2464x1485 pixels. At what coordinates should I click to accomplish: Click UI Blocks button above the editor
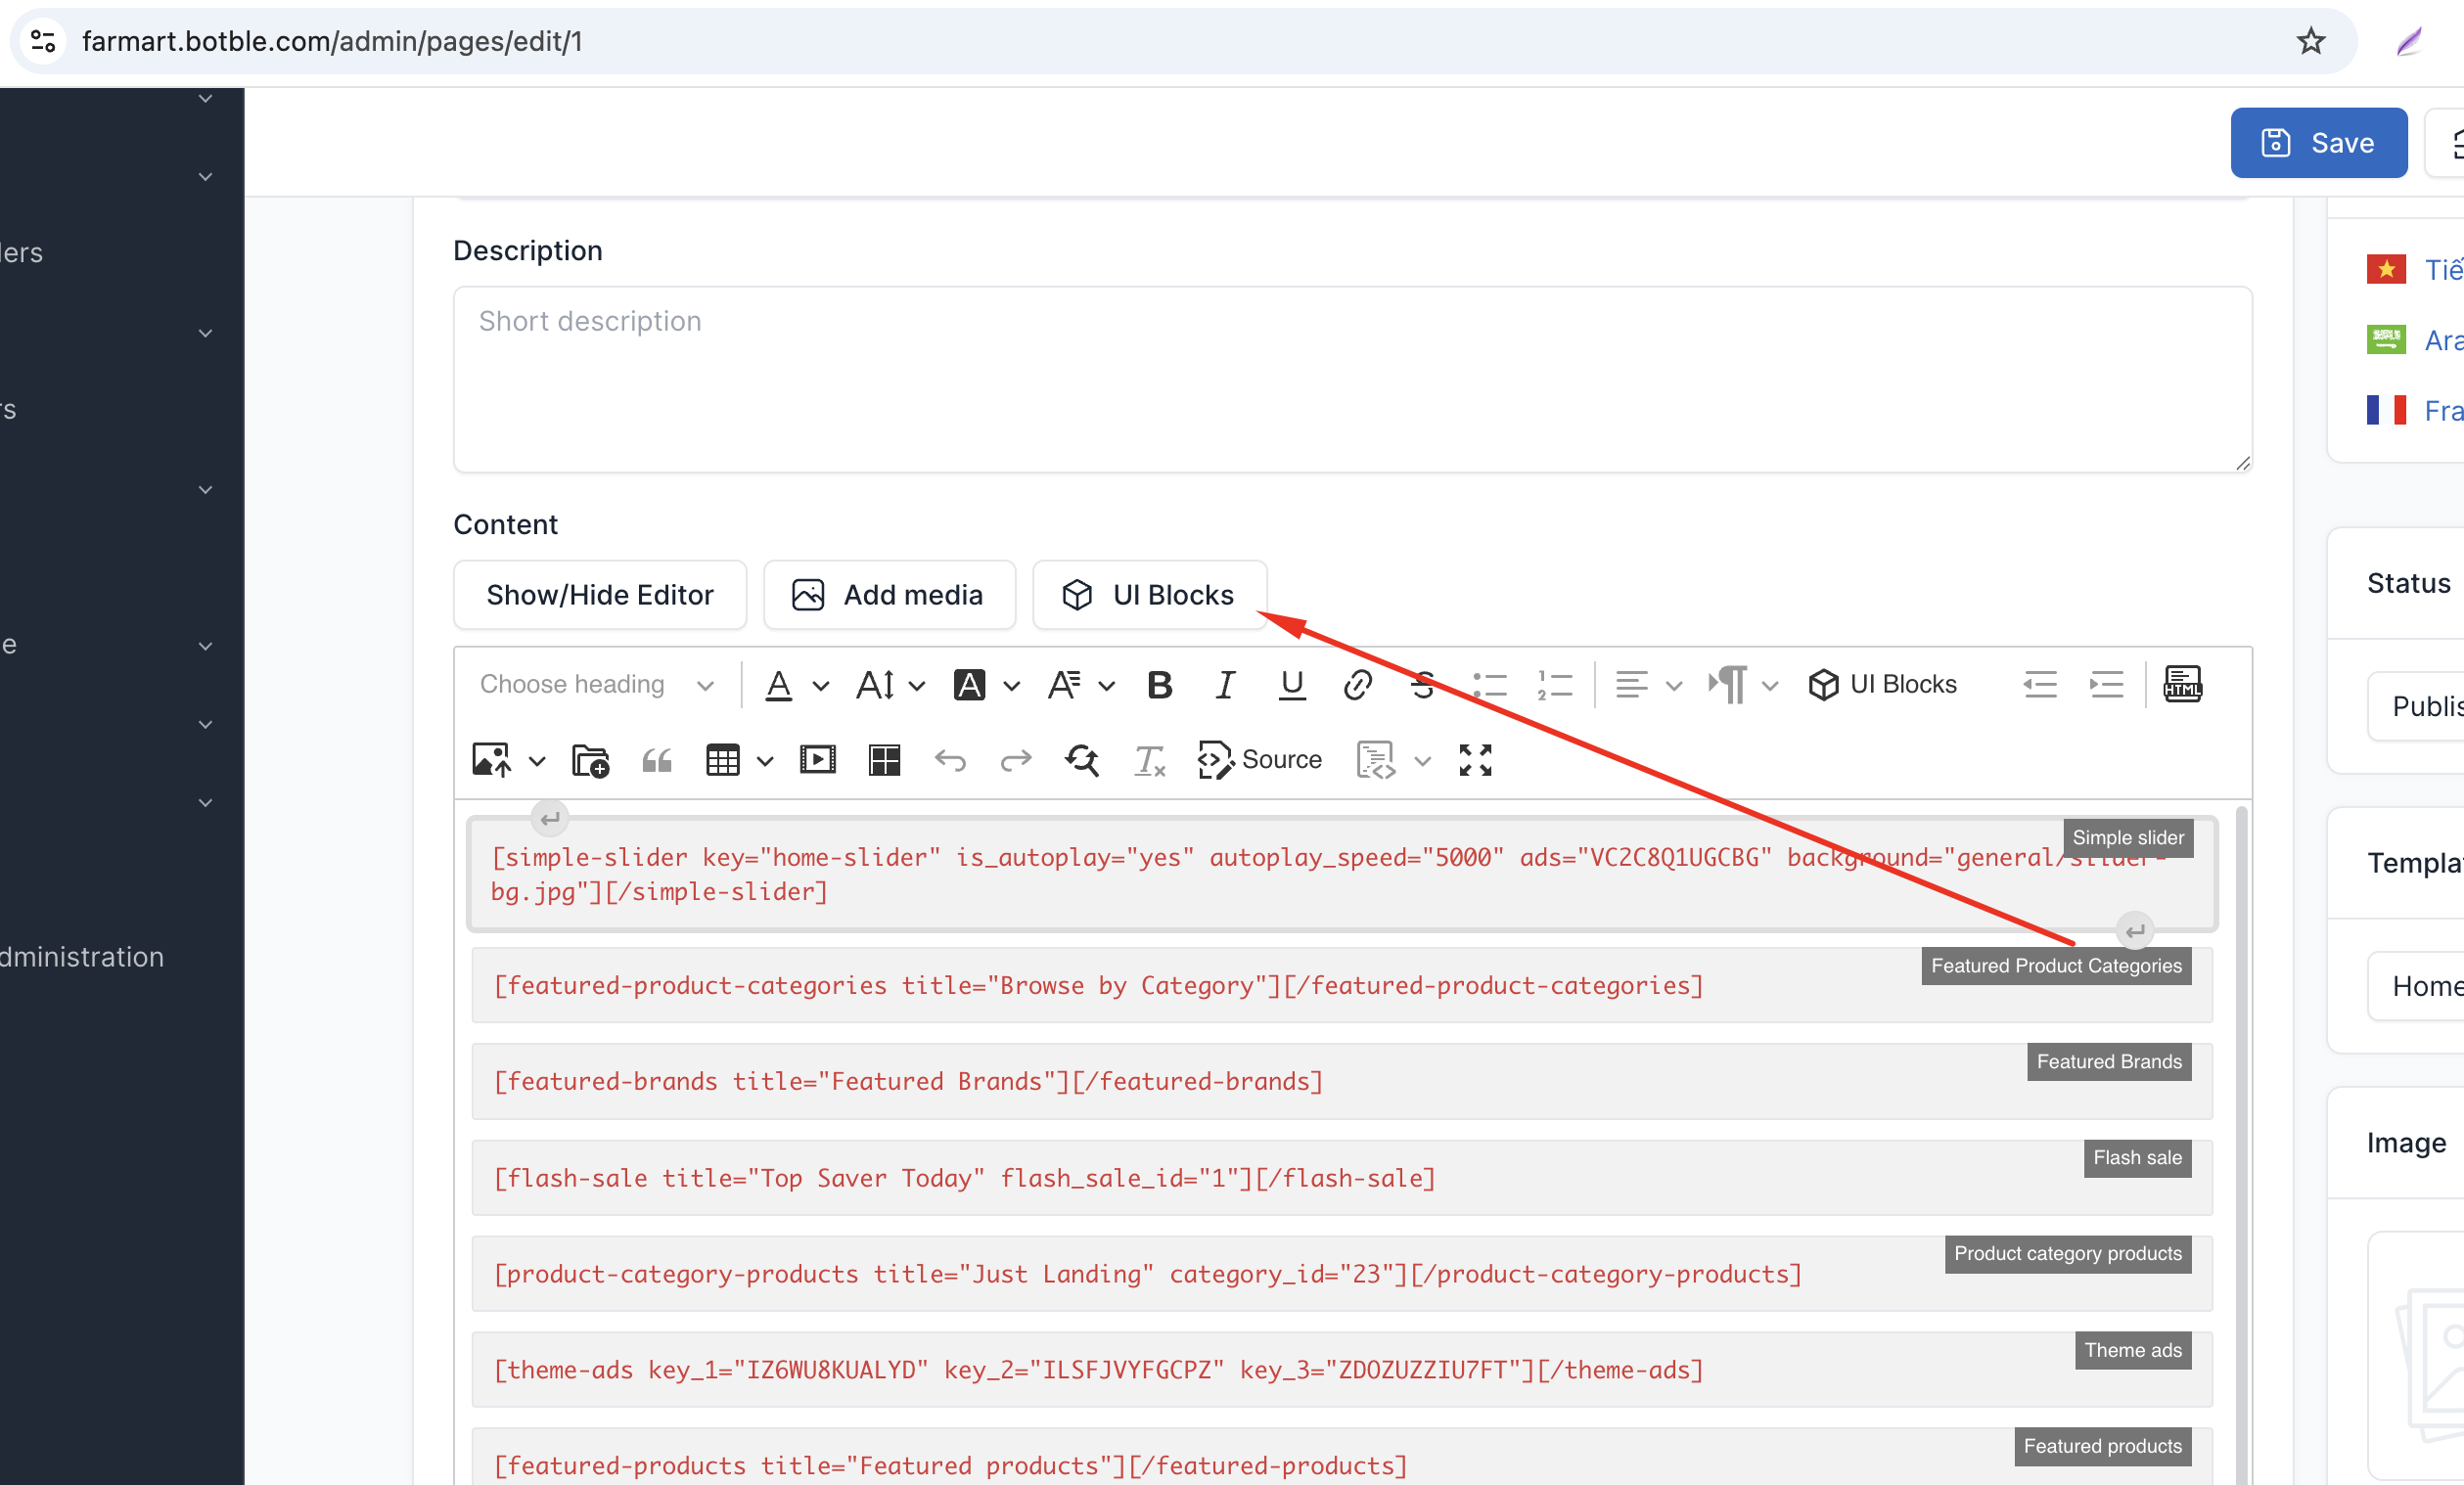(x=1149, y=595)
